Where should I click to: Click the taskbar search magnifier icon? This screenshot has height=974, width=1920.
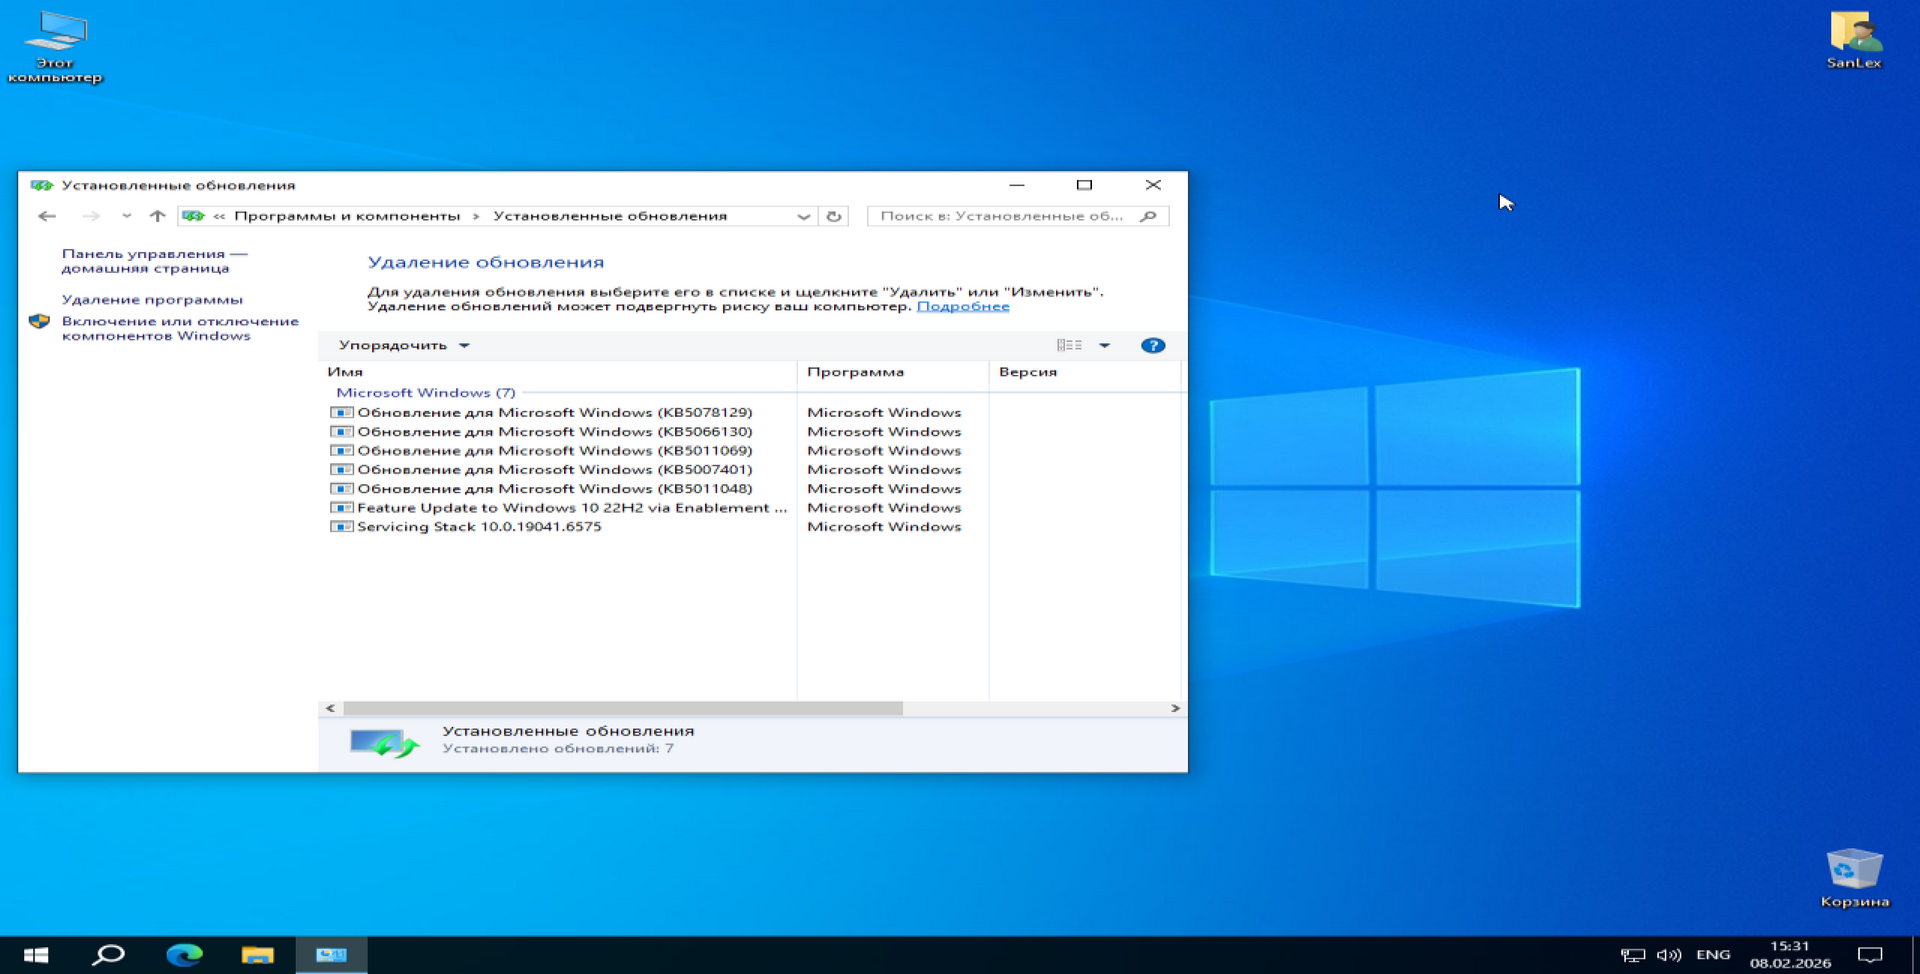[x=108, y=955]
